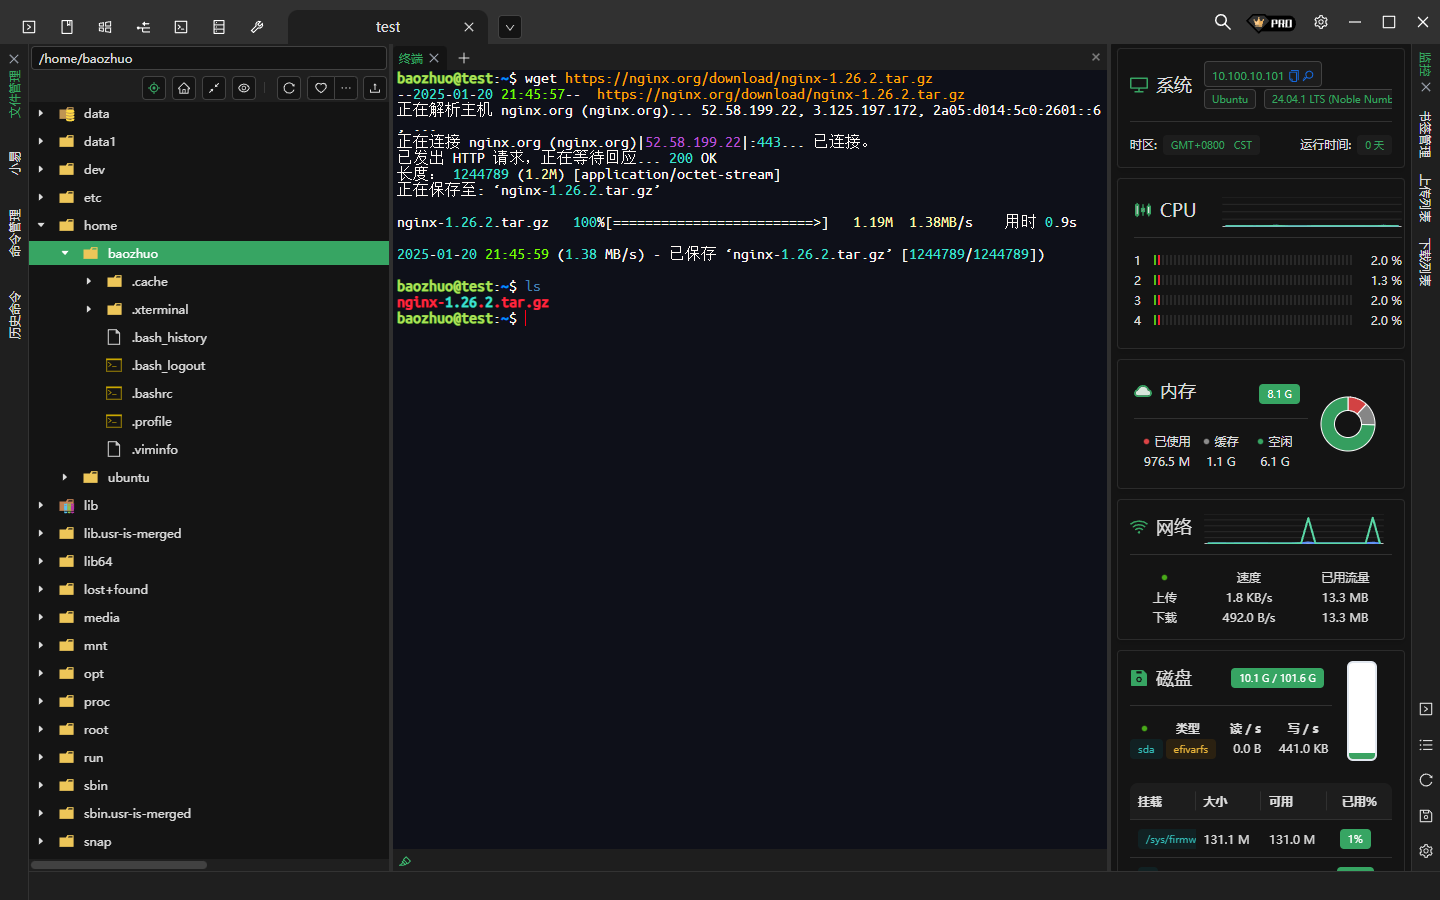
Task: Open the server rack icon in the top toolbar
Action: (x=219, y=27)
